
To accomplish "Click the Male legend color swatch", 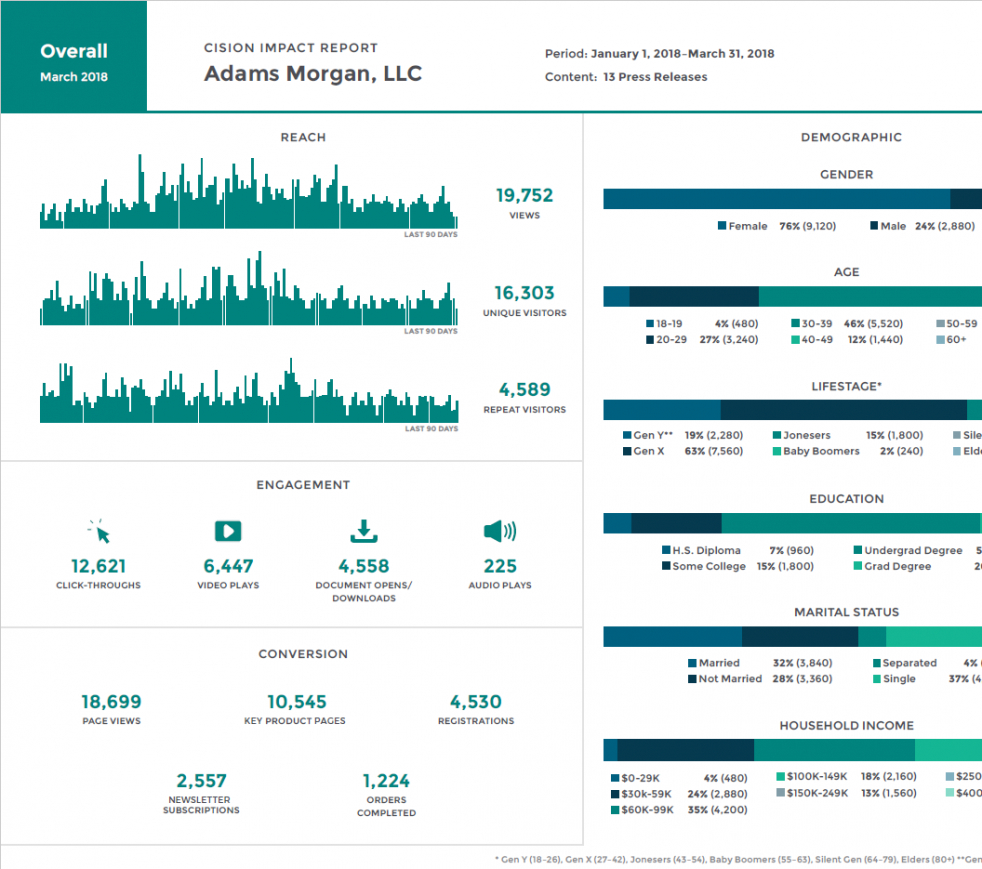I will (x=874, y=225).
